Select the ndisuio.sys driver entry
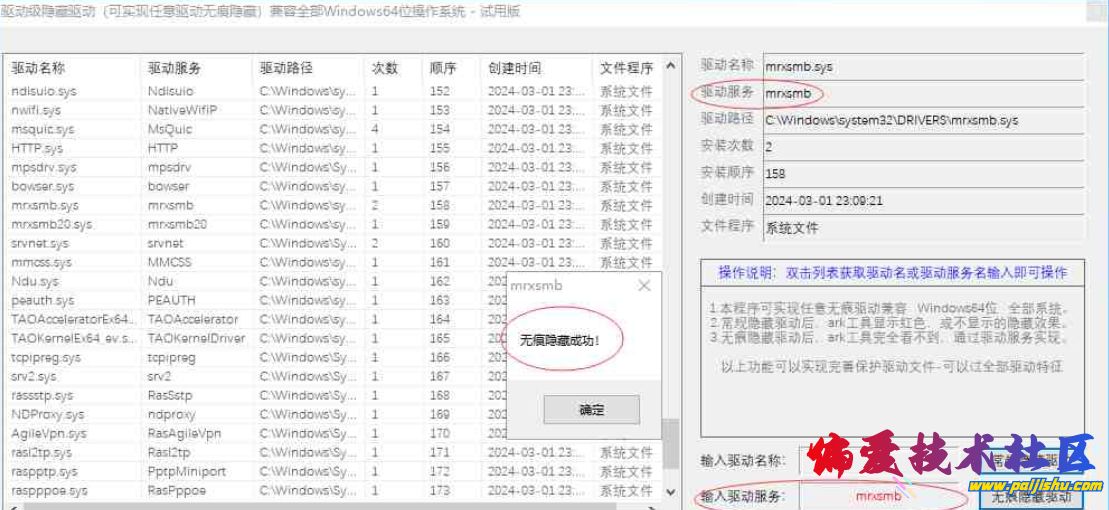Image resolution: width=1109 pixels, height=510 pixels. click(x=44, y=91)
